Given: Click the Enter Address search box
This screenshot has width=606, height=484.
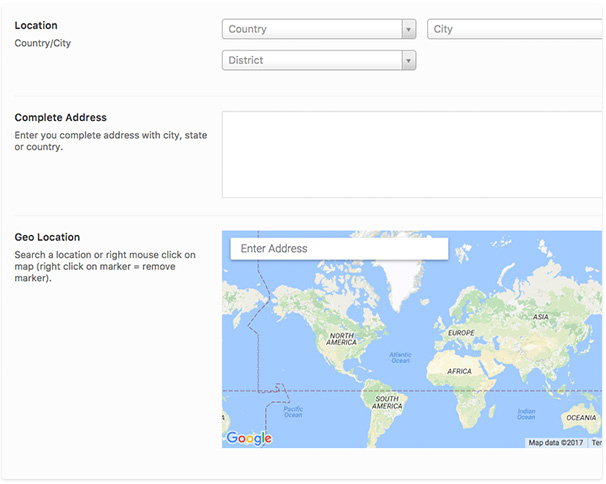Looking at the screenshot, I should coord(339,248).
